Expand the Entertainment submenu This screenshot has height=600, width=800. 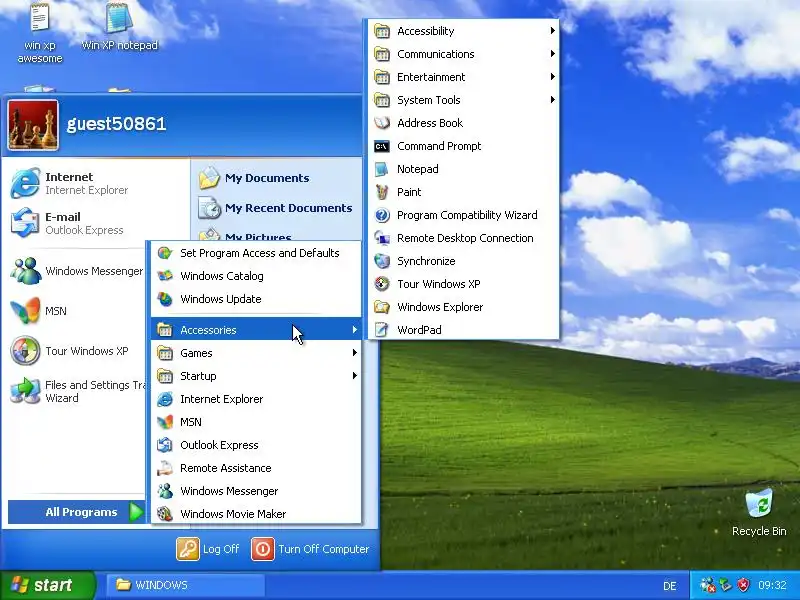pyautogui.click(x=464, y=77)
